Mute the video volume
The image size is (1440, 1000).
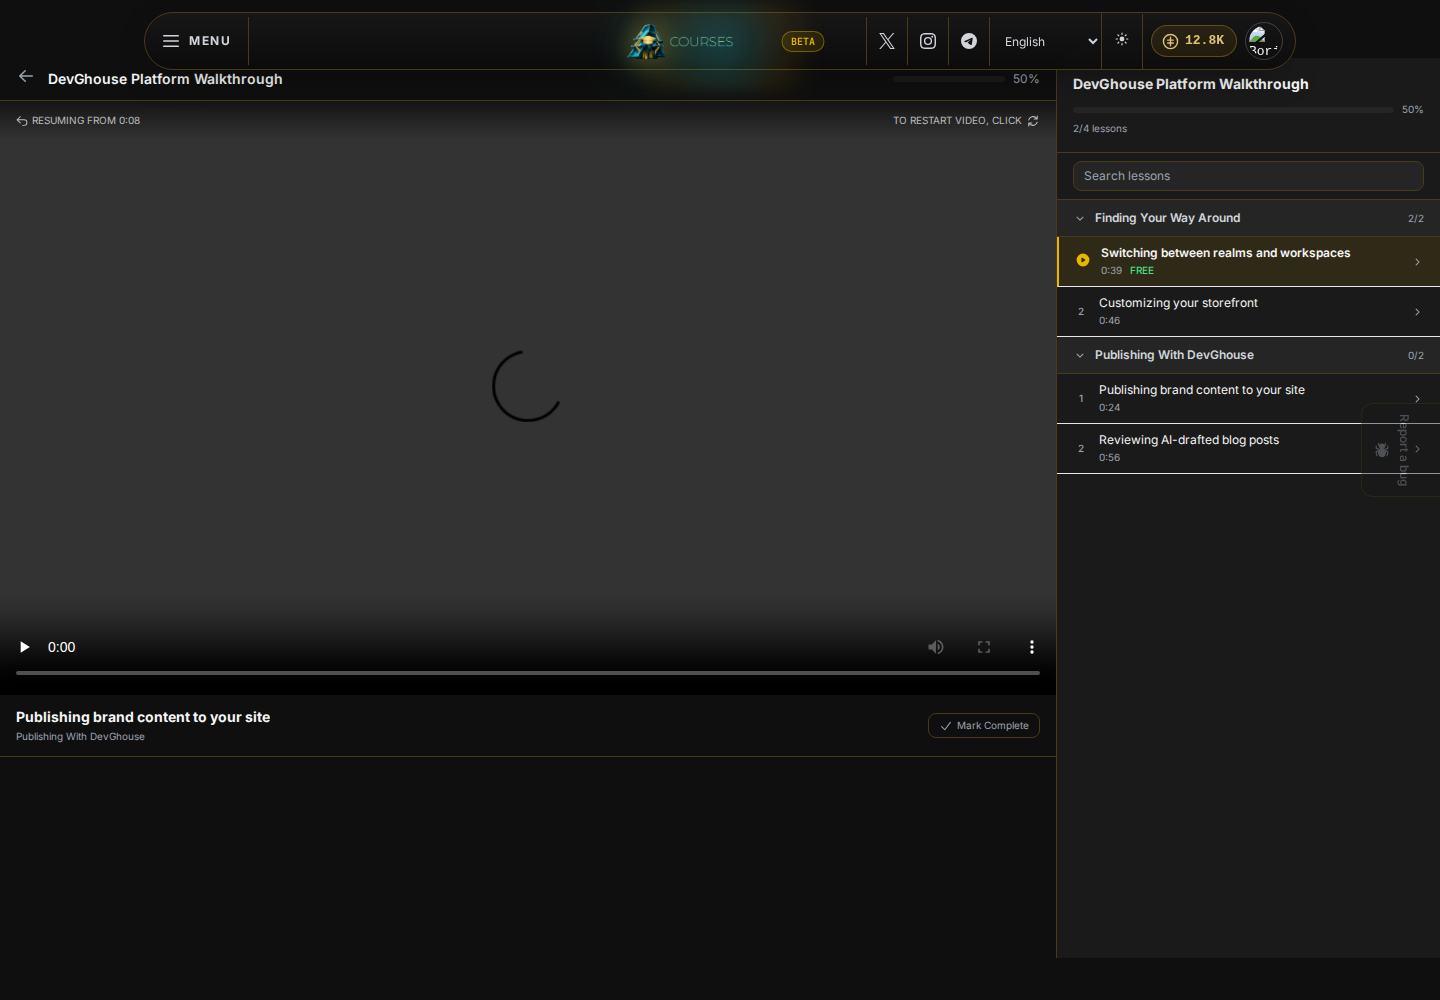[936, 647]
